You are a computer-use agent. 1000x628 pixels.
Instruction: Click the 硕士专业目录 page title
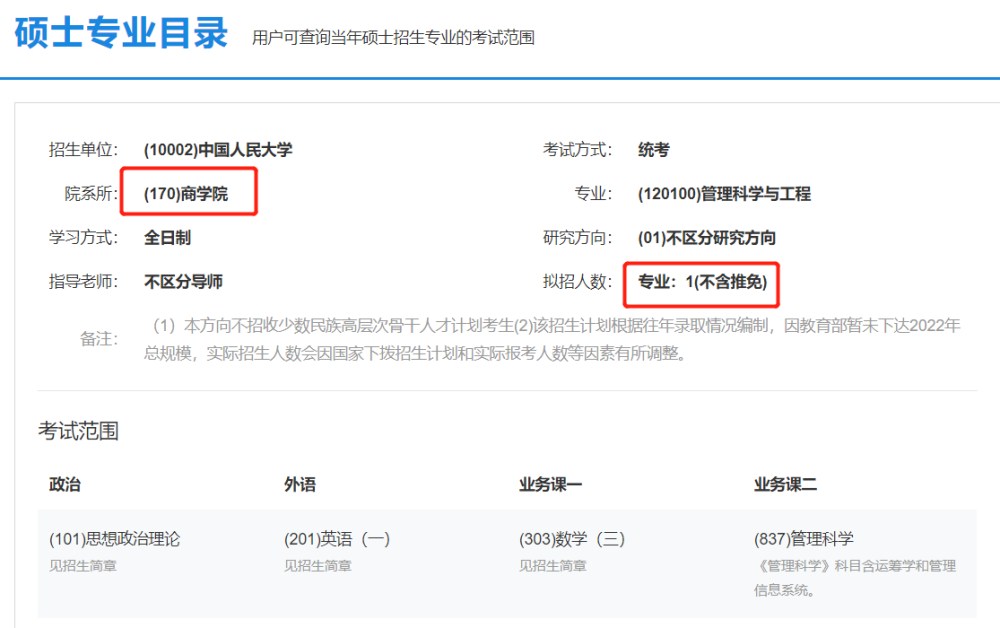coord(121,33)
